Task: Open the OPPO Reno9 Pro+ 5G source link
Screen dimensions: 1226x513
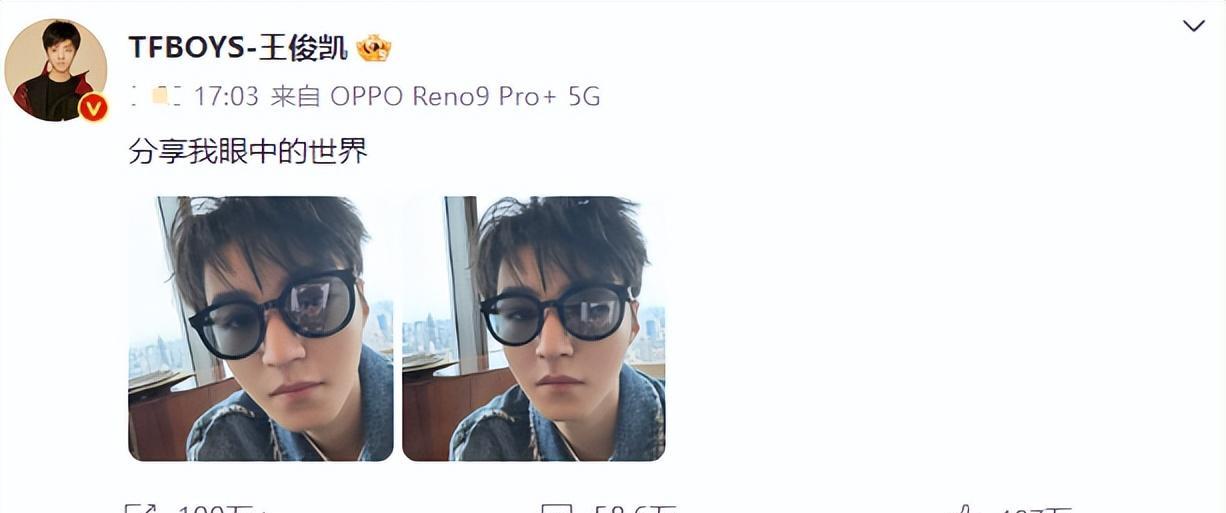Action: 465,96
